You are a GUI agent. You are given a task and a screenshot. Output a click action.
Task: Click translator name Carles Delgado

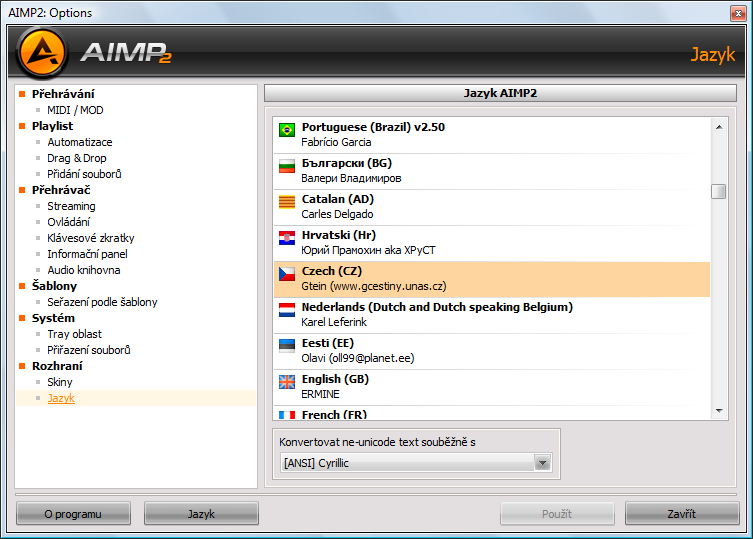(337, 214)
